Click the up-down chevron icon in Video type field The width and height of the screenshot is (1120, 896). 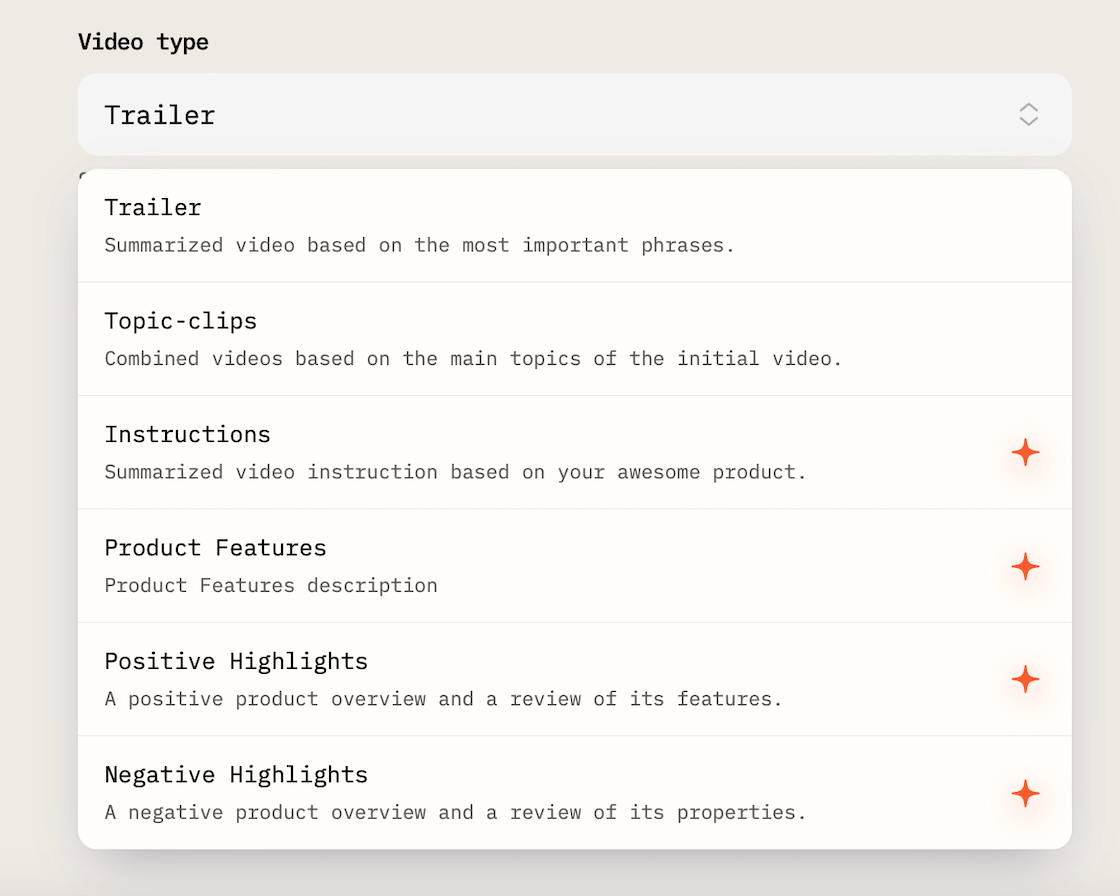point(1028,114)
